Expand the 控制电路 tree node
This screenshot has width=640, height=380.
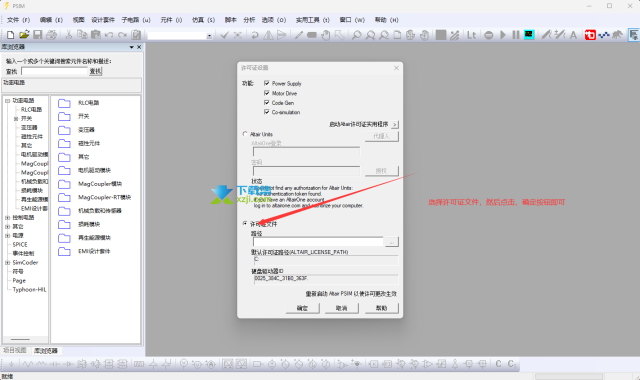point(7,218)
